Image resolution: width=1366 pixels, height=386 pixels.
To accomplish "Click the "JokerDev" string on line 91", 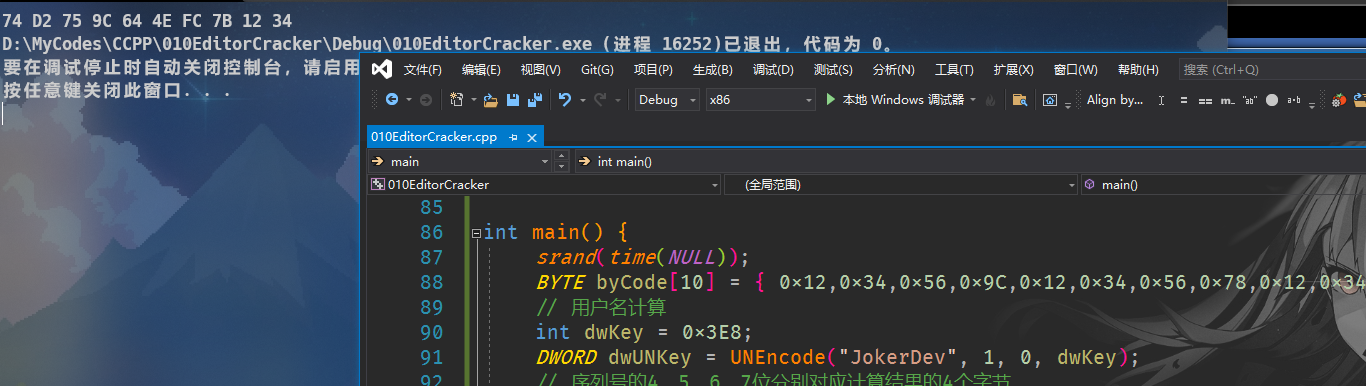I will click(x=904, y=358).
